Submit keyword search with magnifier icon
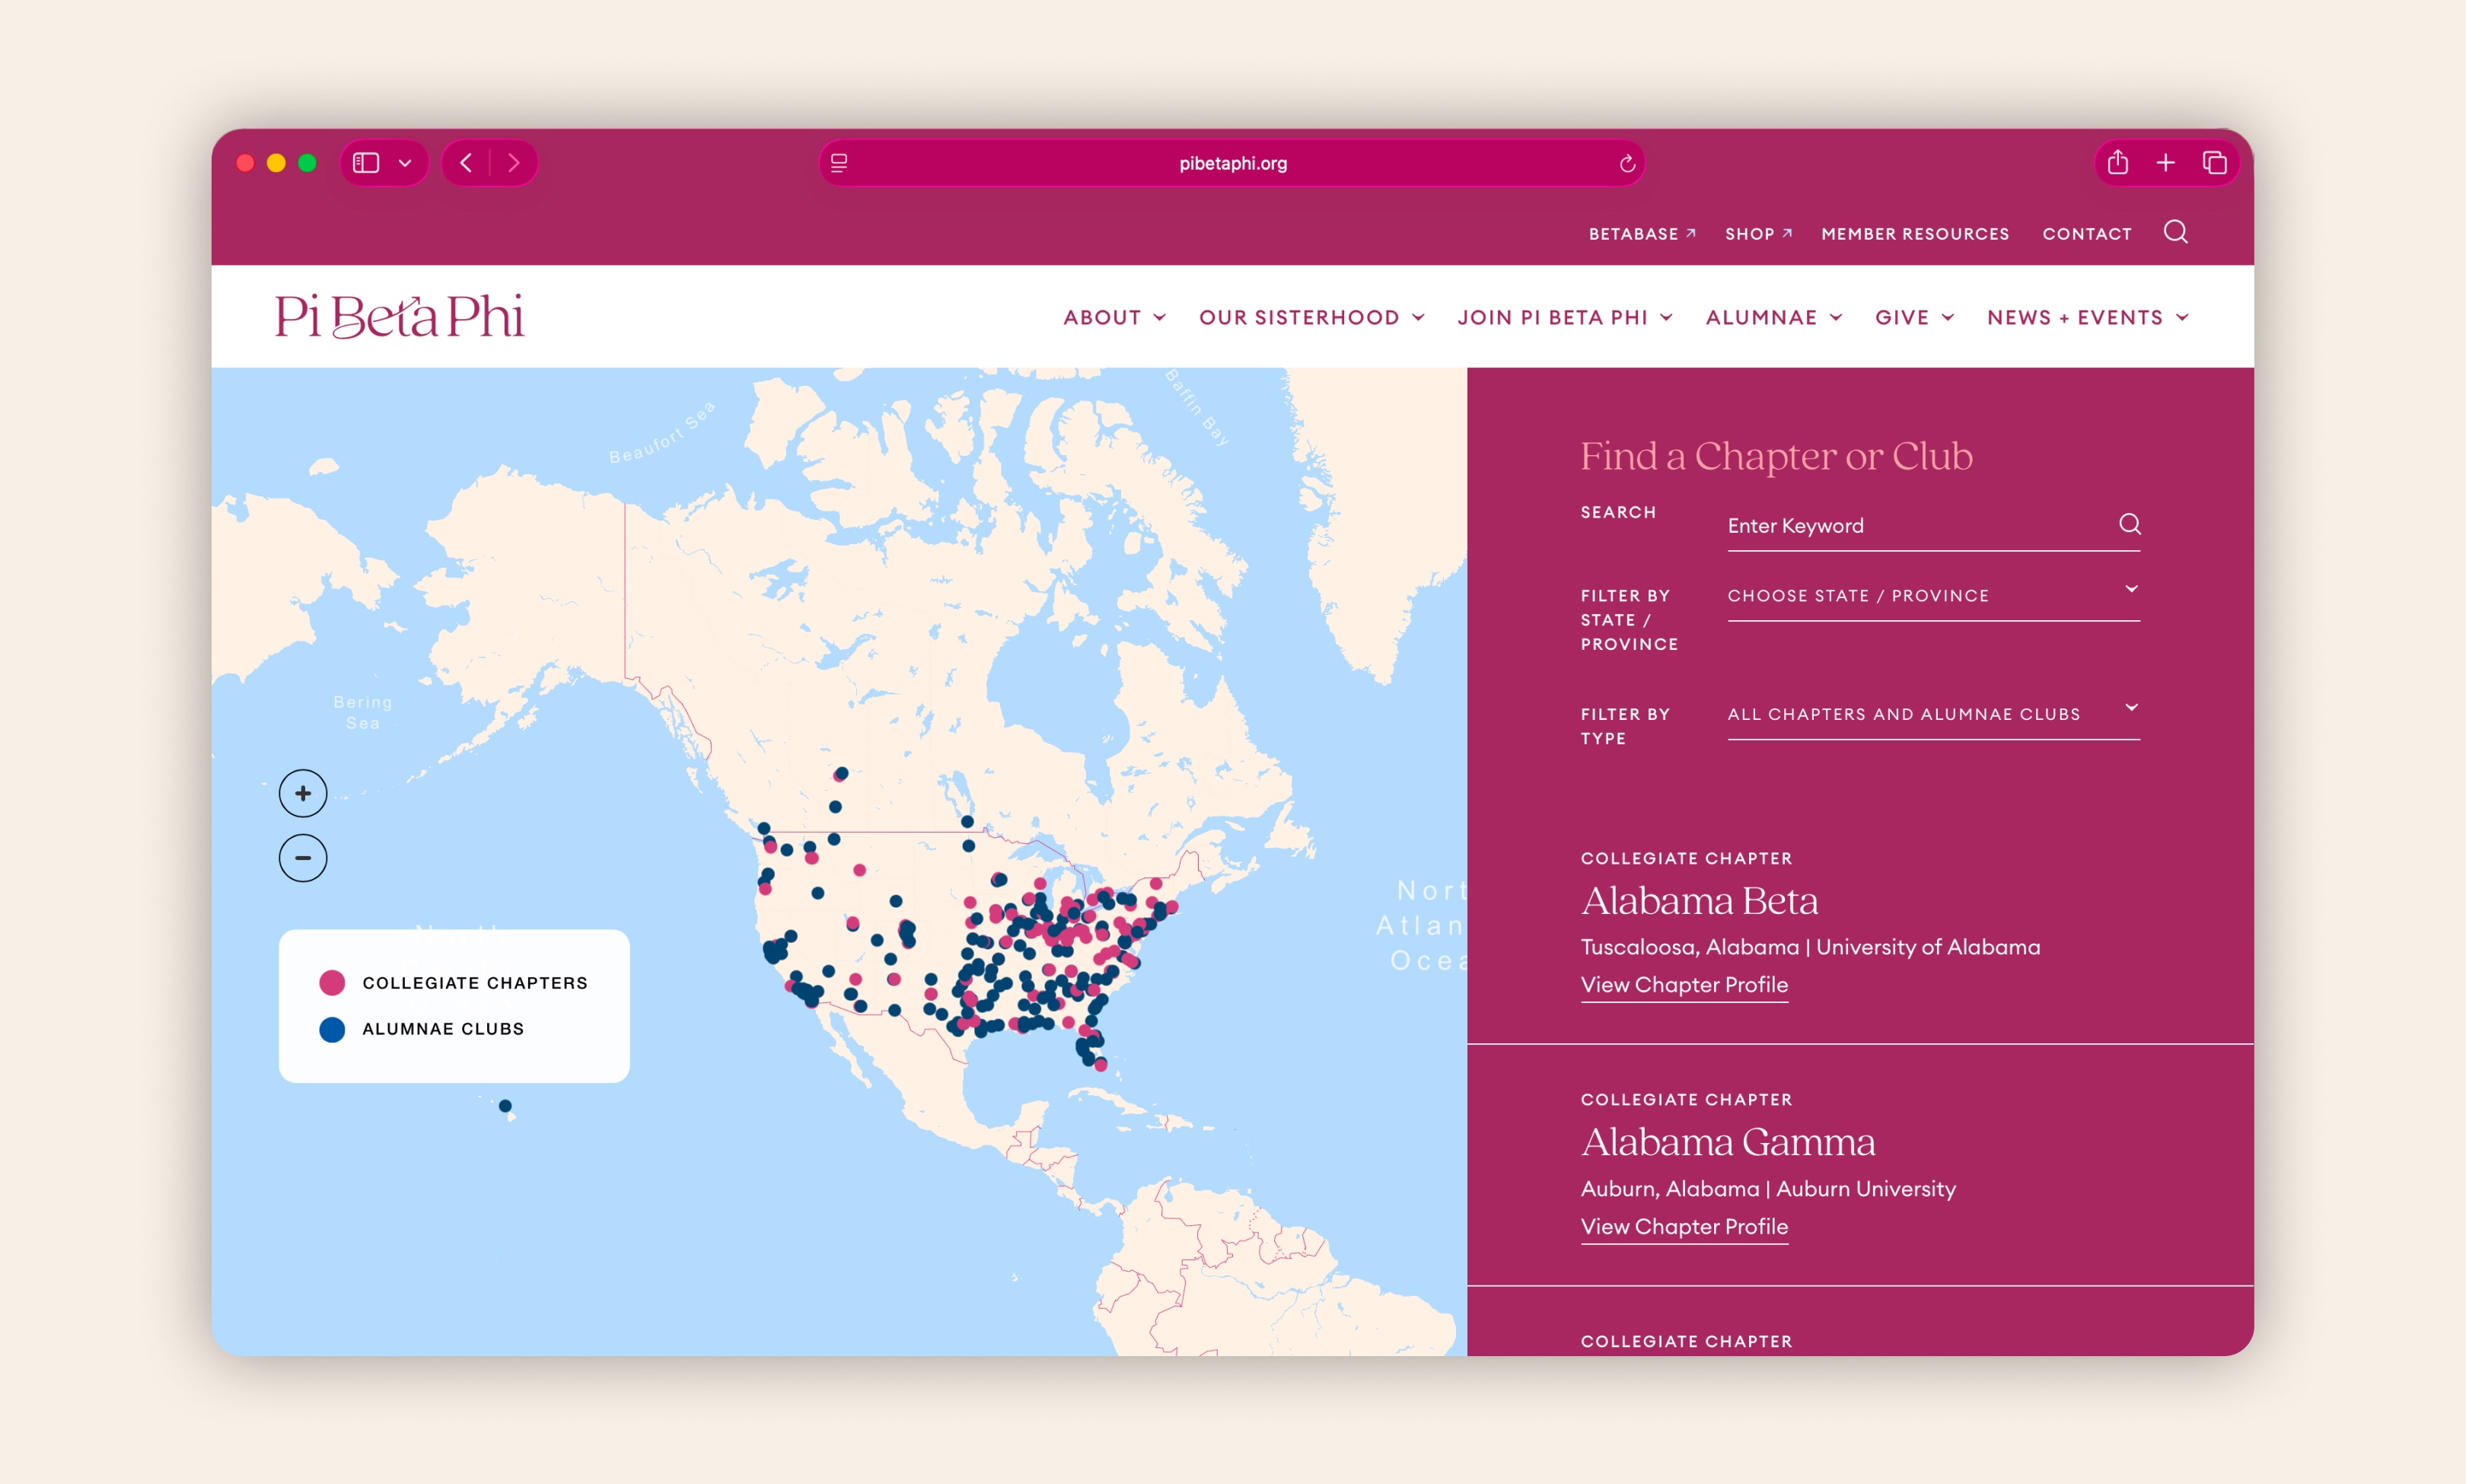This screenshot has height=1484, width=2466. coord(2129,524)
